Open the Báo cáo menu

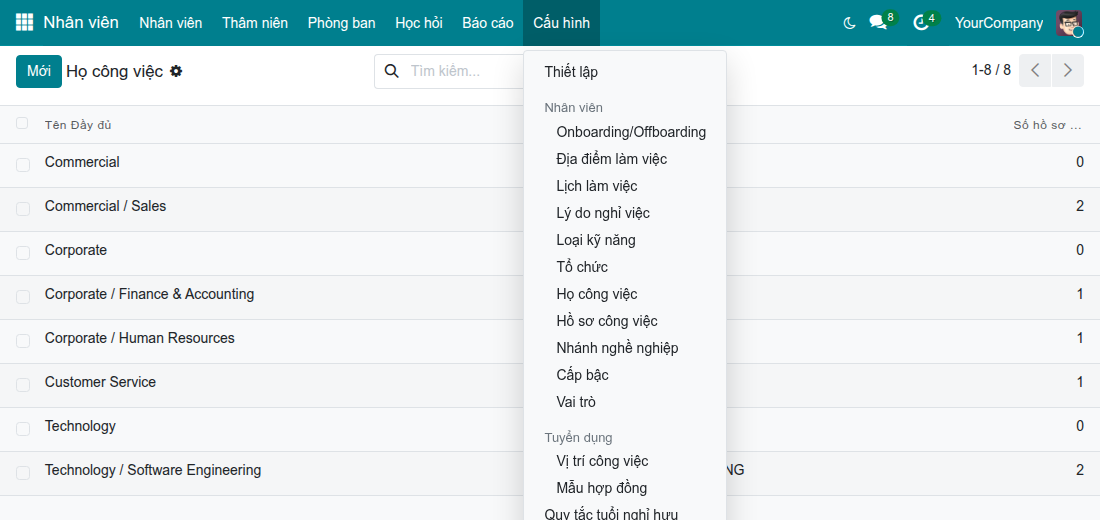click(x=488, y=23)
